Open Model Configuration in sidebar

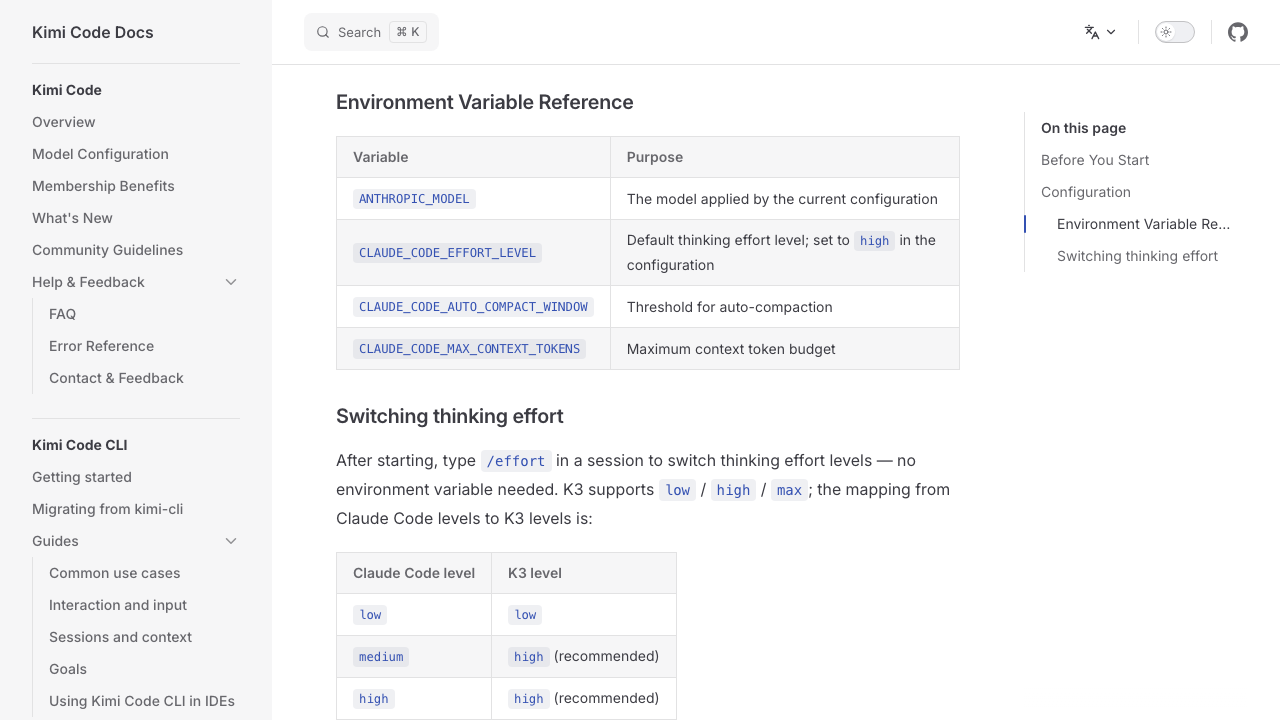(x=100, y=154)
